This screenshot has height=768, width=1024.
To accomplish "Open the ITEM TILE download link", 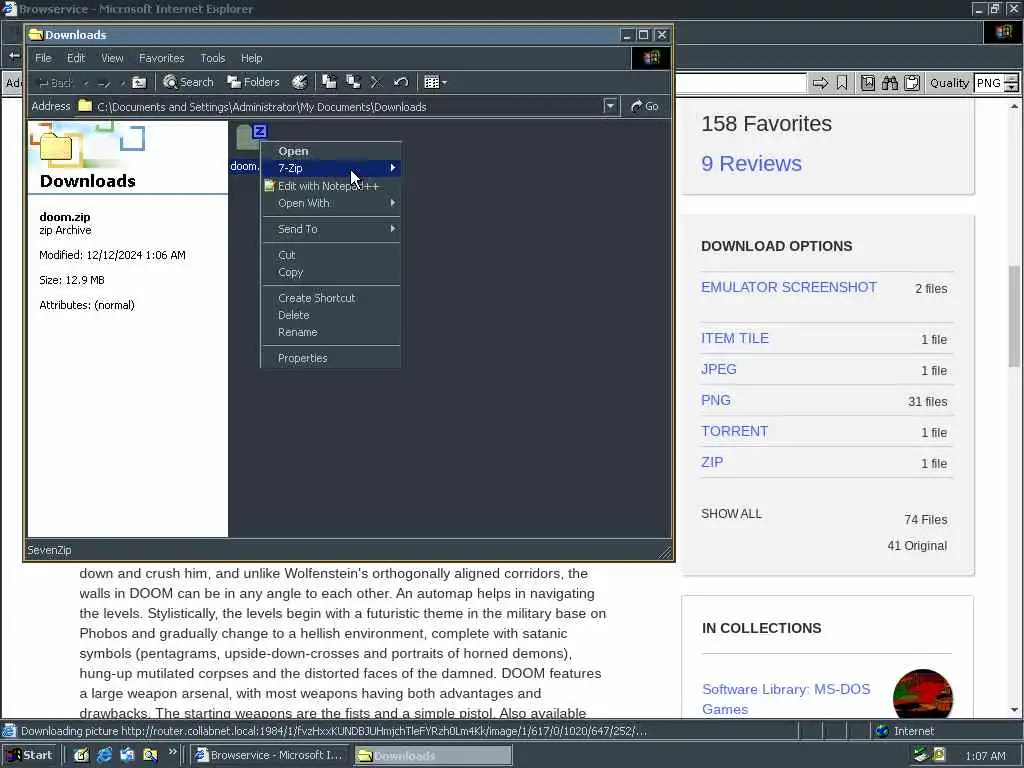I will pos(735,338).
